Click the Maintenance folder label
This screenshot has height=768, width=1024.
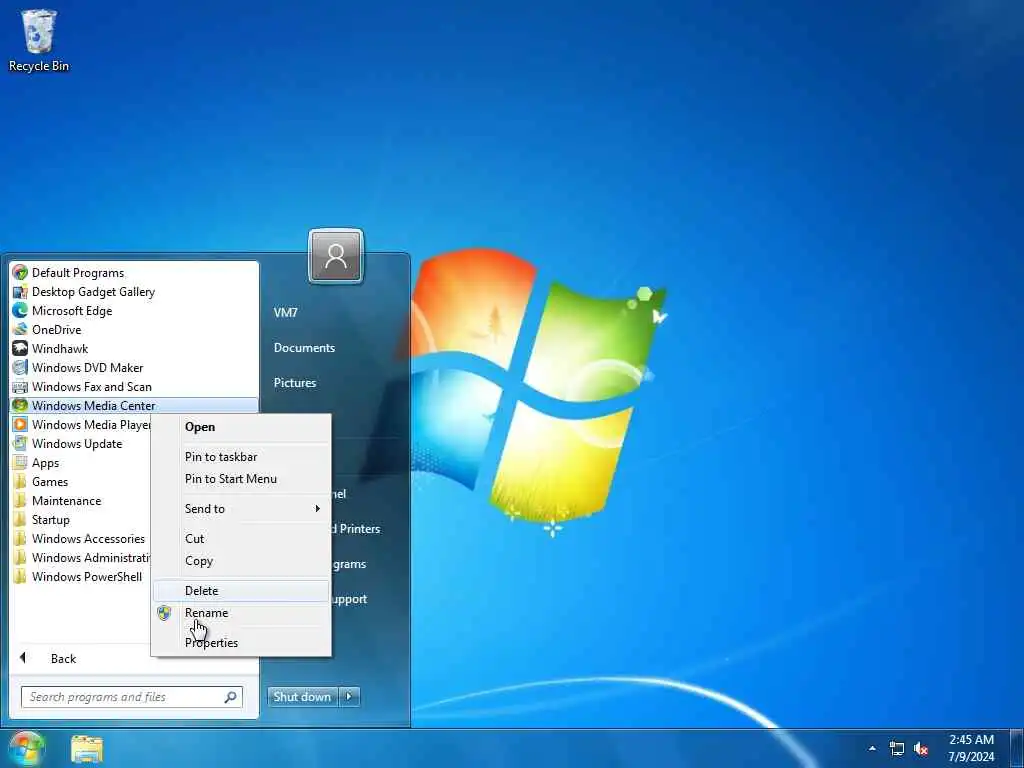pyautogui.click(x=67, y=500)
